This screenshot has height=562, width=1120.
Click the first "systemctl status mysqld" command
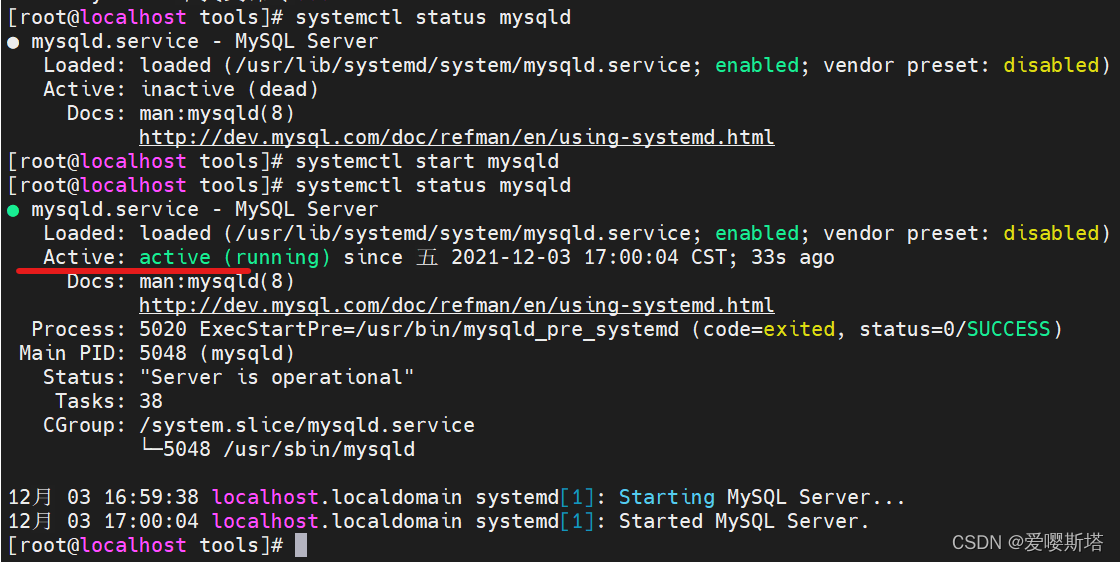(x=433, y=17)
